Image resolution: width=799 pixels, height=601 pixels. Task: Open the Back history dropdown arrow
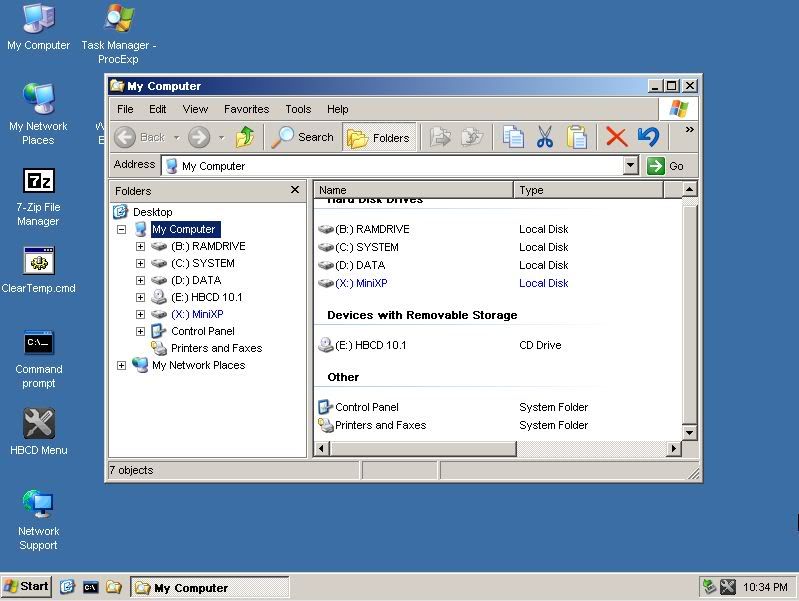click(176, 137)
